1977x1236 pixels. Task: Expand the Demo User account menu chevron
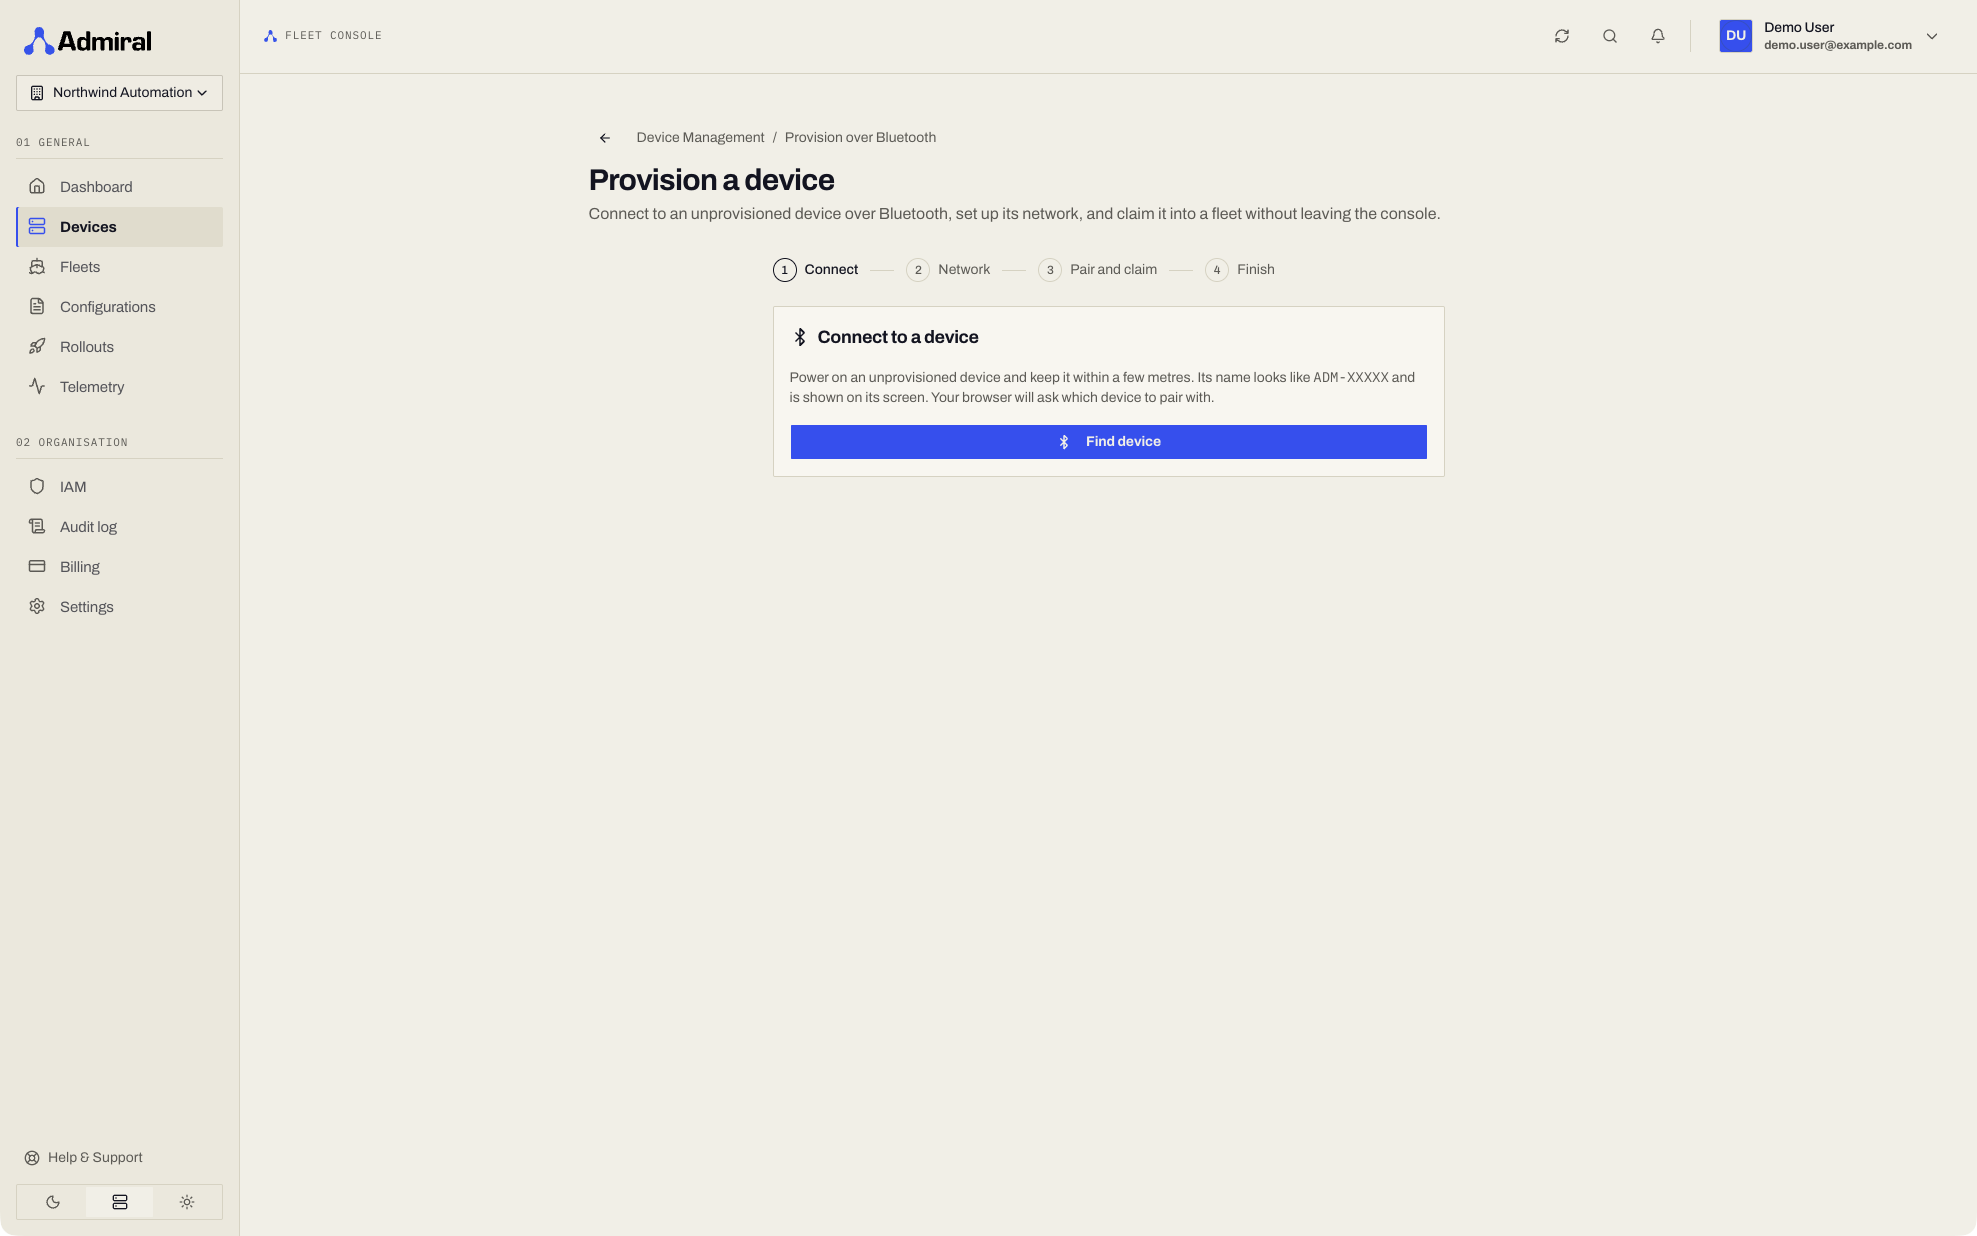[x=1932, y=36]
